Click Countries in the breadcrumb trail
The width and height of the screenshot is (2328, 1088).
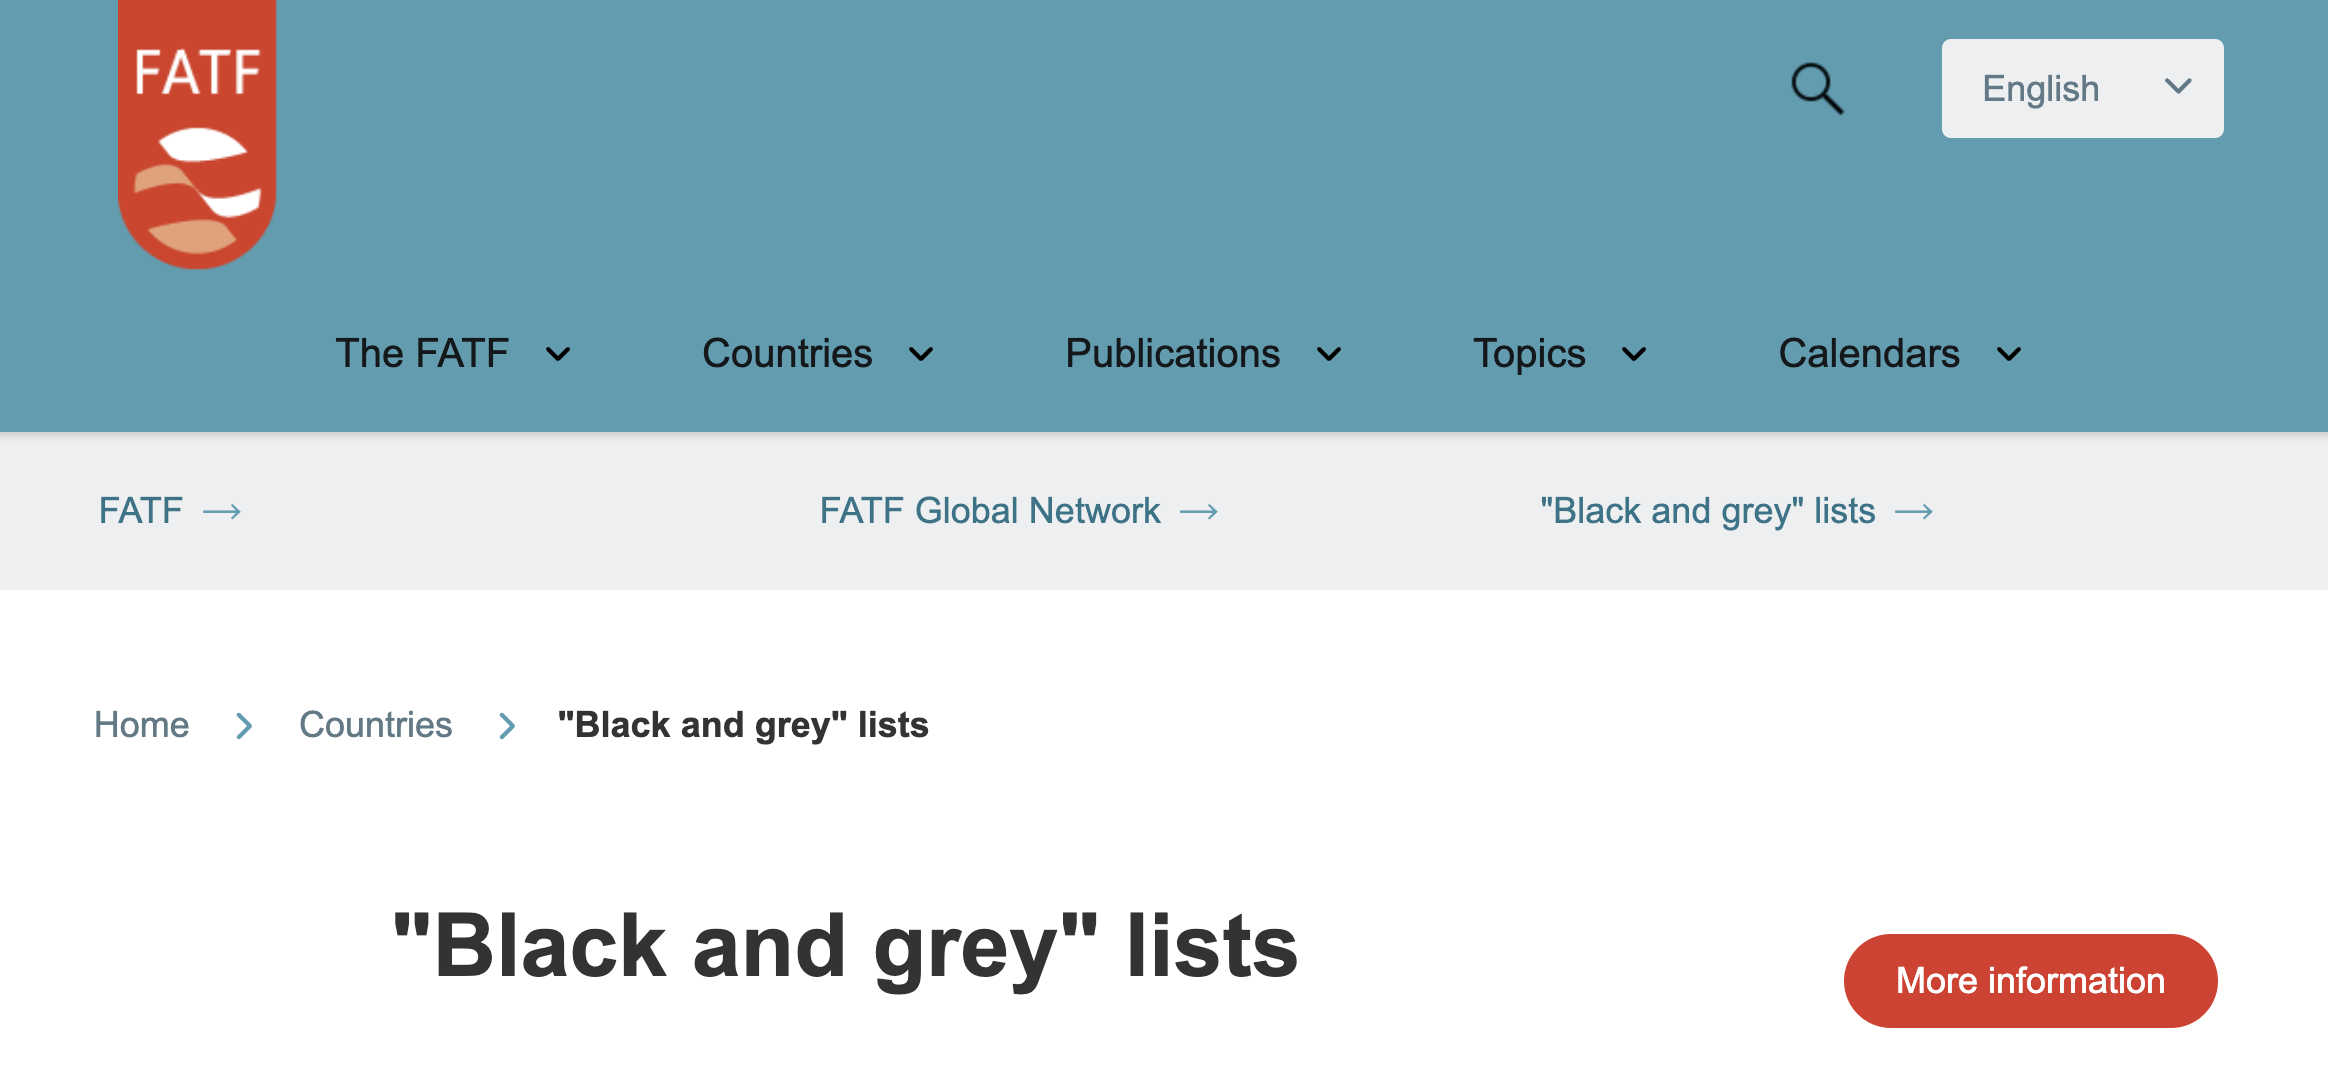[x=376, y=725]
